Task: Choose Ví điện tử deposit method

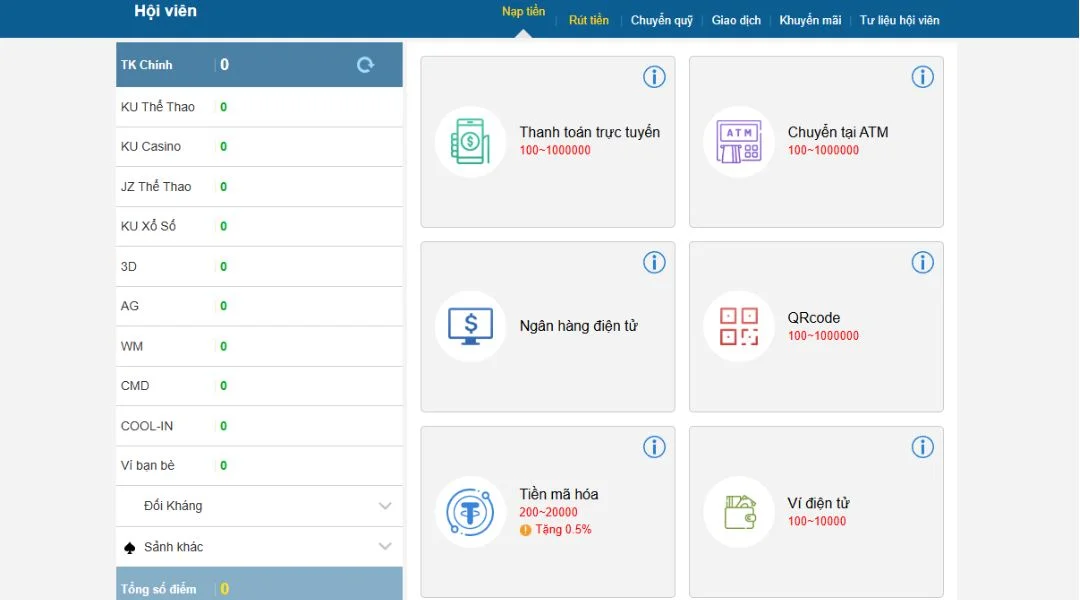Action: coord(816,512)
